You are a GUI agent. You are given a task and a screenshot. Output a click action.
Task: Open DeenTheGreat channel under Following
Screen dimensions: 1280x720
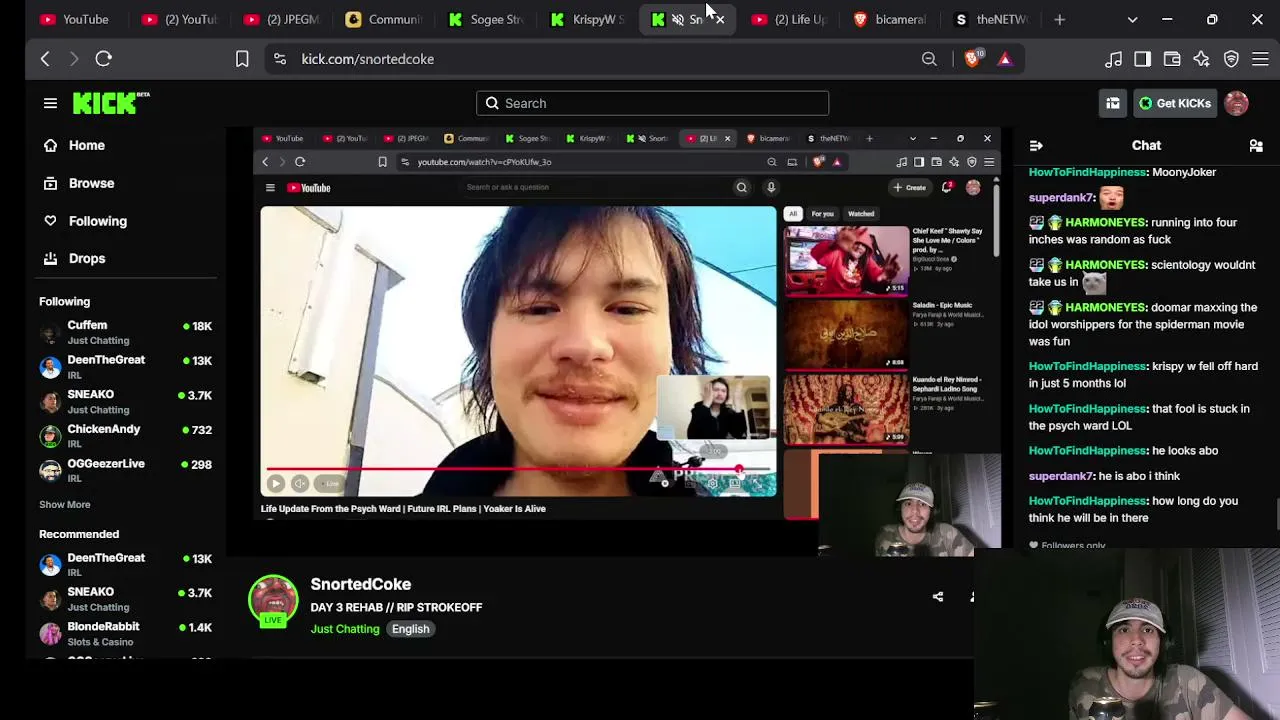coord(125,367)
